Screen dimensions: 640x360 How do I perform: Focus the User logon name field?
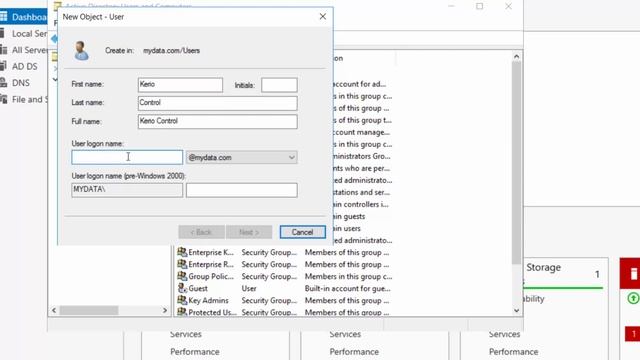point(127,157)
